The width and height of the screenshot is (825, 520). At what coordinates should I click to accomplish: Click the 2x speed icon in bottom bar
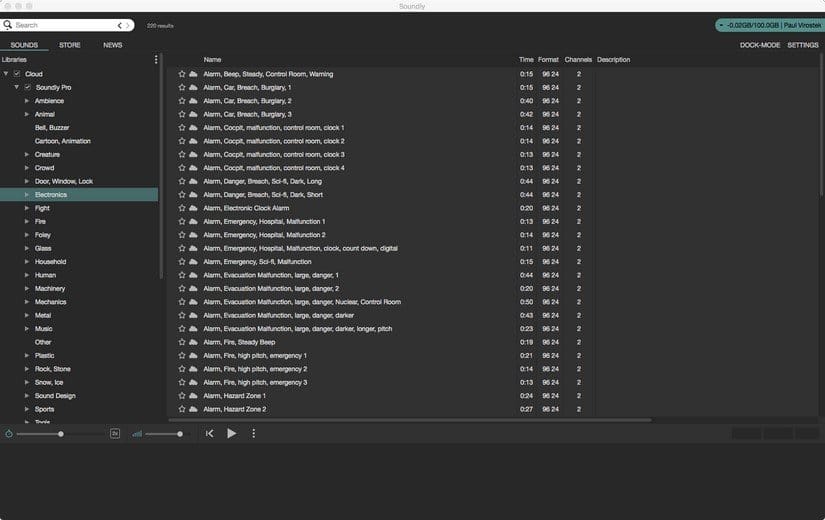click(x=115, y=433)
